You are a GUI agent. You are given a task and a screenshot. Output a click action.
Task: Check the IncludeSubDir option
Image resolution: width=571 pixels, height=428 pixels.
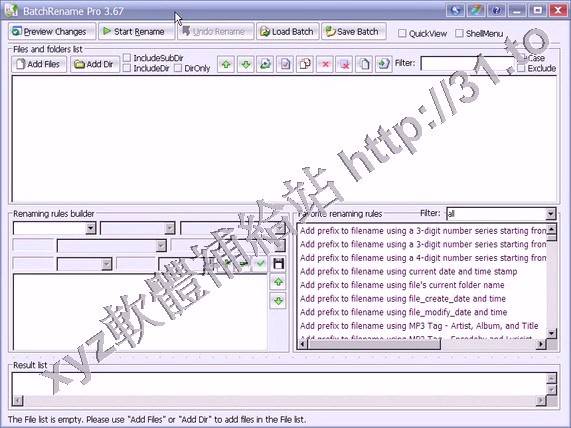pos(127,58)
